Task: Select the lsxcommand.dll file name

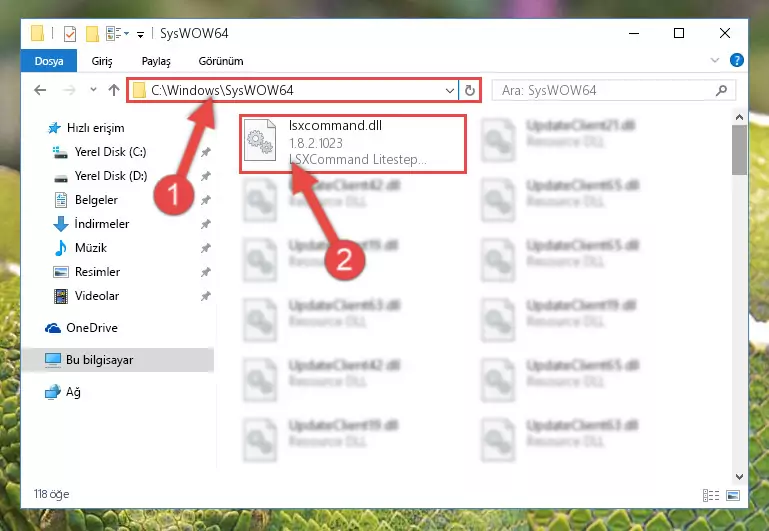Action: click(x=335, y=126)
